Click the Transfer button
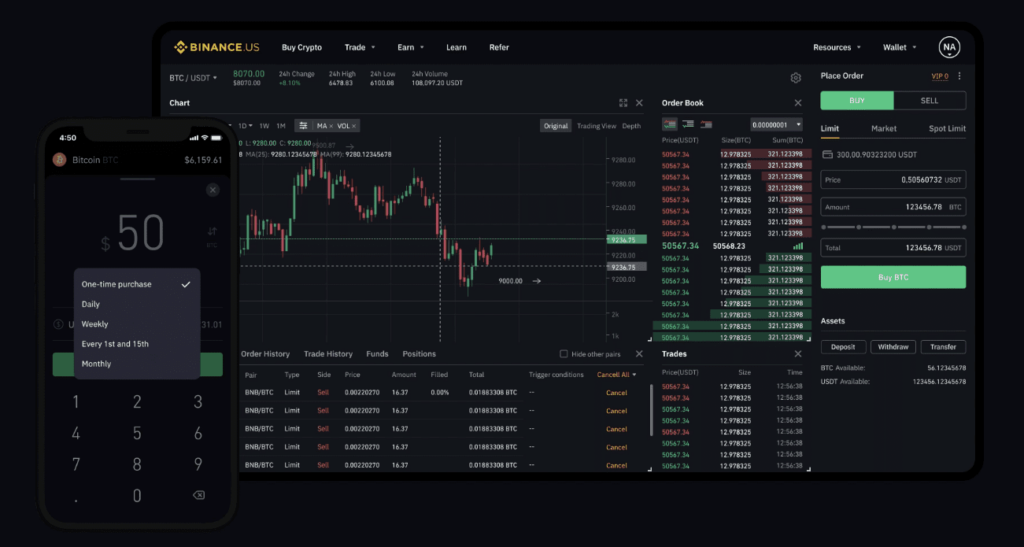 [x=943, y=347]
